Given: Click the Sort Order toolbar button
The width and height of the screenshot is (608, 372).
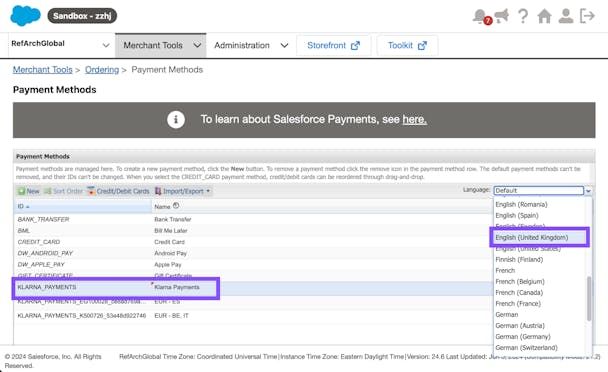Looking at the screenshot, I should pos(63,191).
